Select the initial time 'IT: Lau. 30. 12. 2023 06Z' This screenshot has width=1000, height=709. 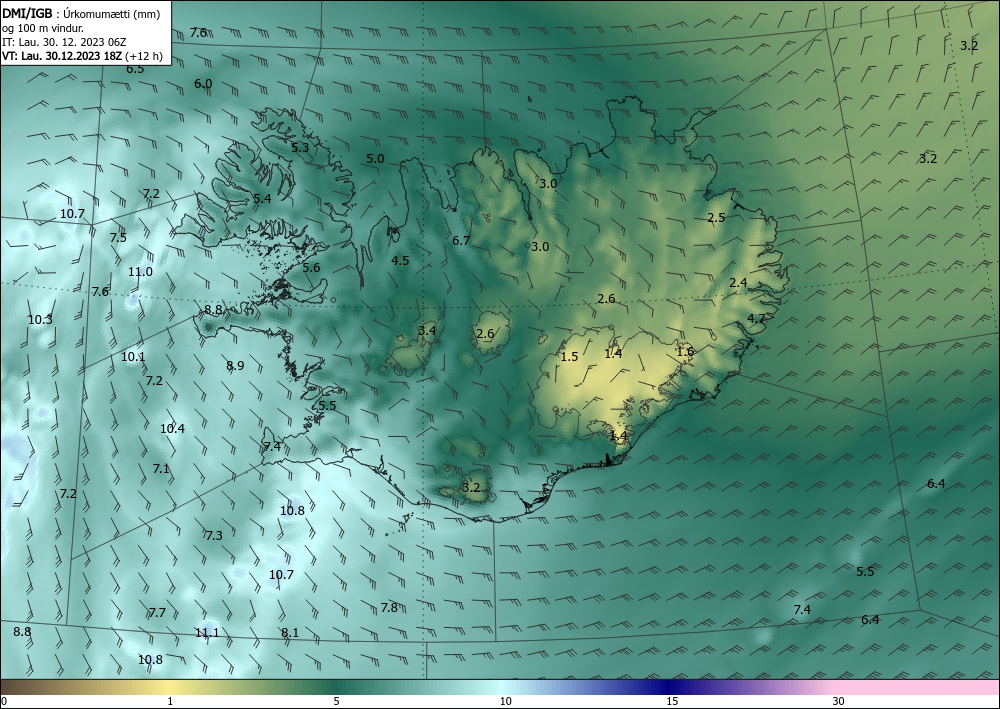point(64,42)
